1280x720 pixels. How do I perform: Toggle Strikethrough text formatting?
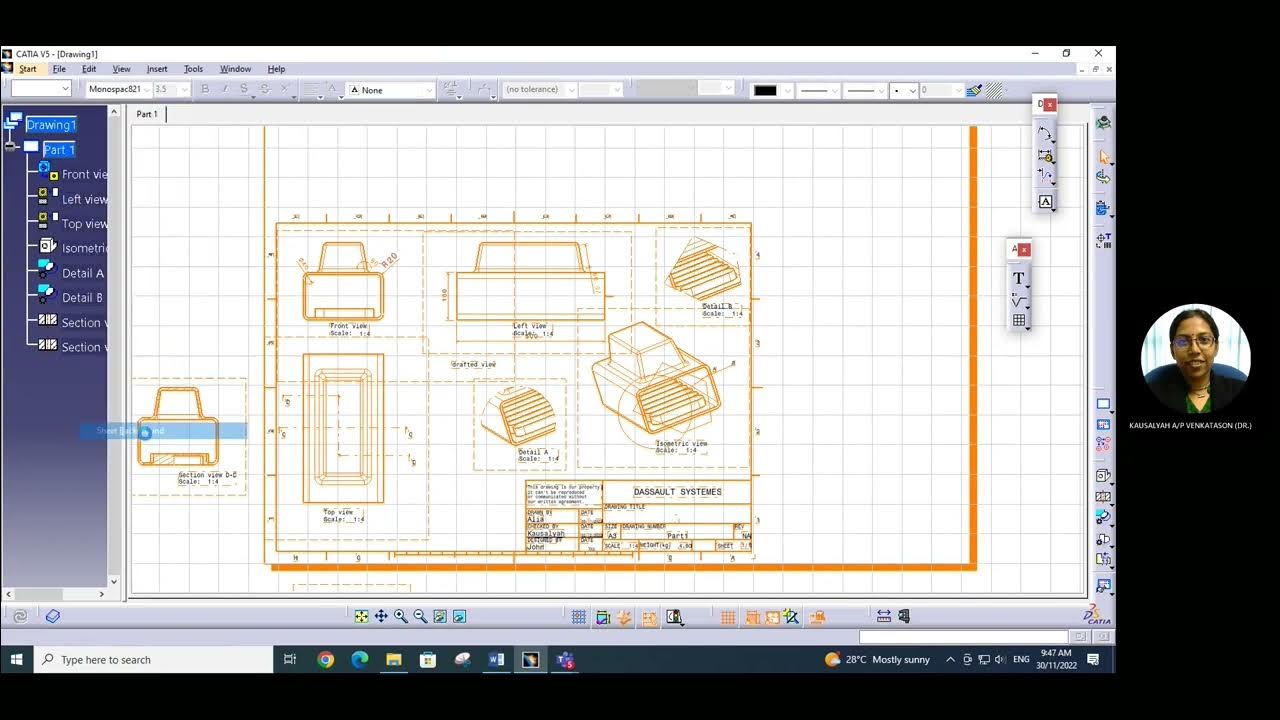264,89
